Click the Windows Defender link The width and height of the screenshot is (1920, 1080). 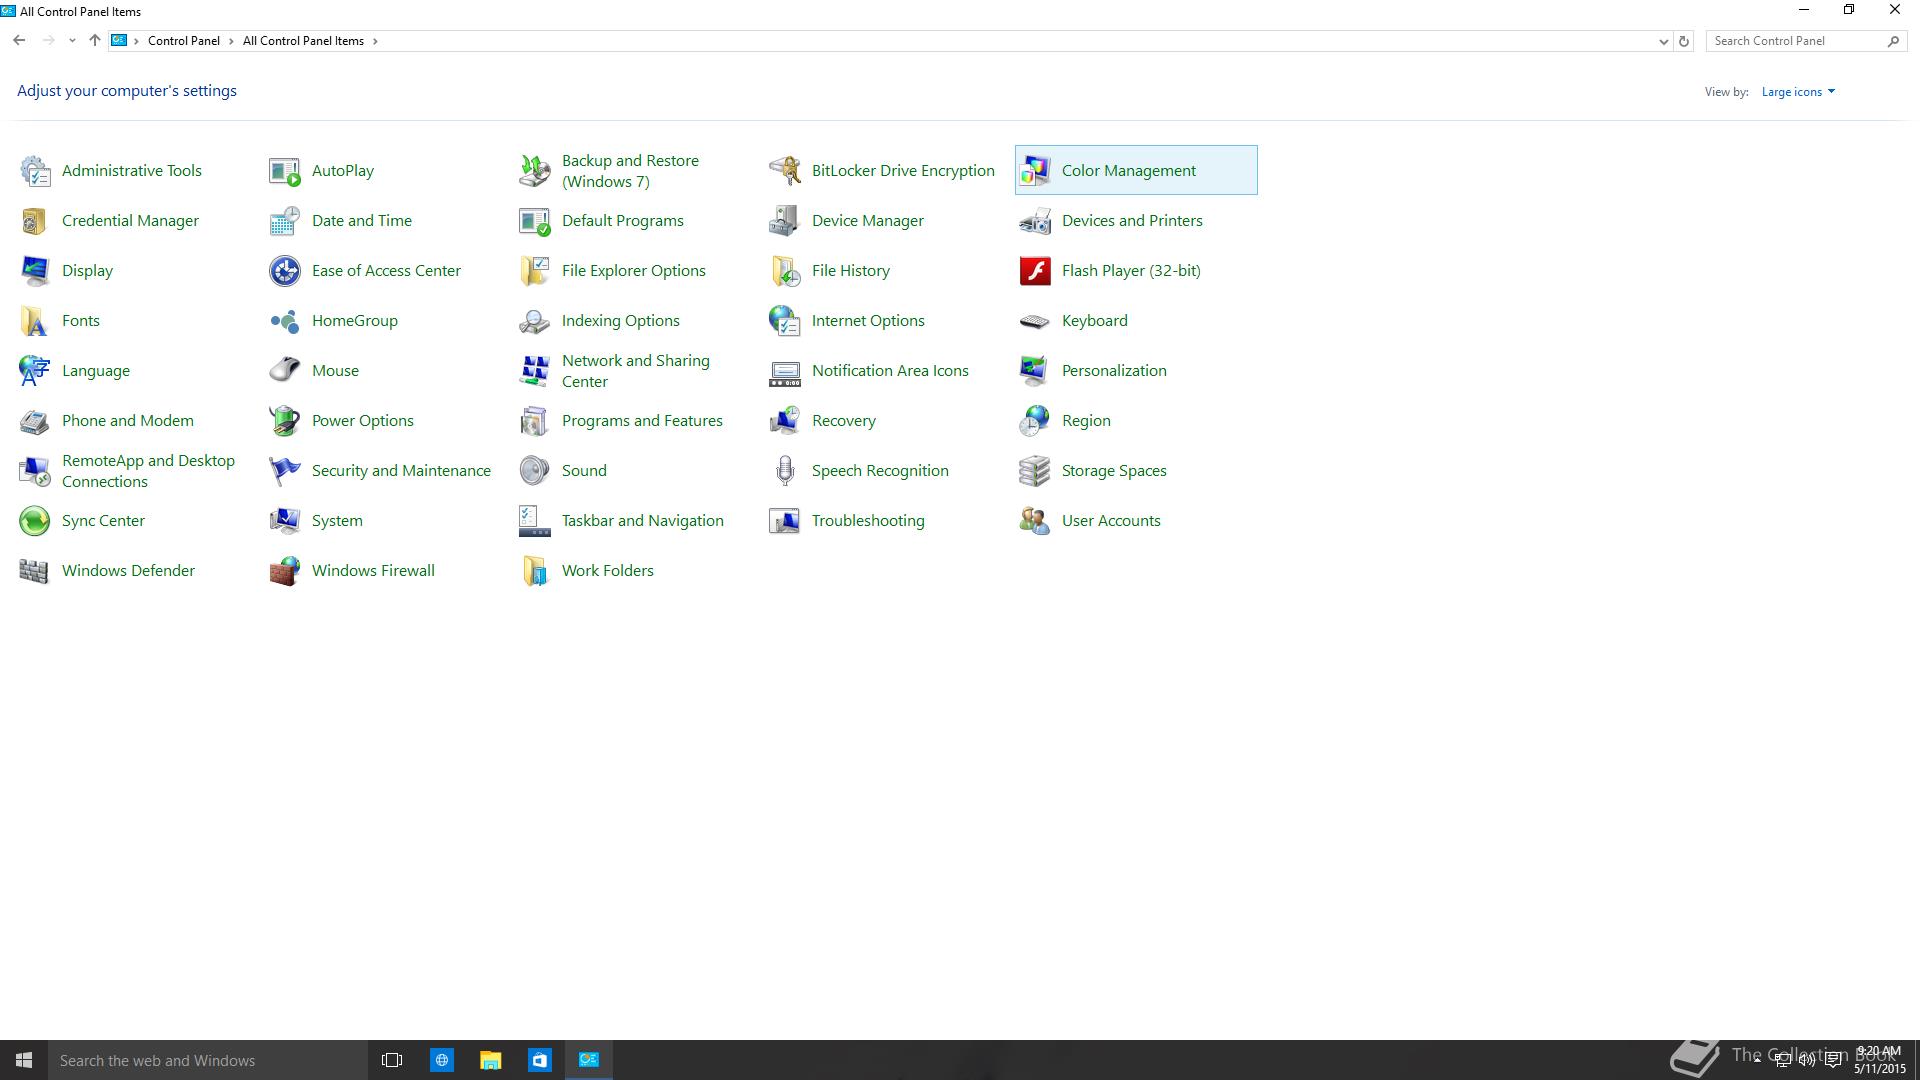pyautogui.click(x=128, y=571)
